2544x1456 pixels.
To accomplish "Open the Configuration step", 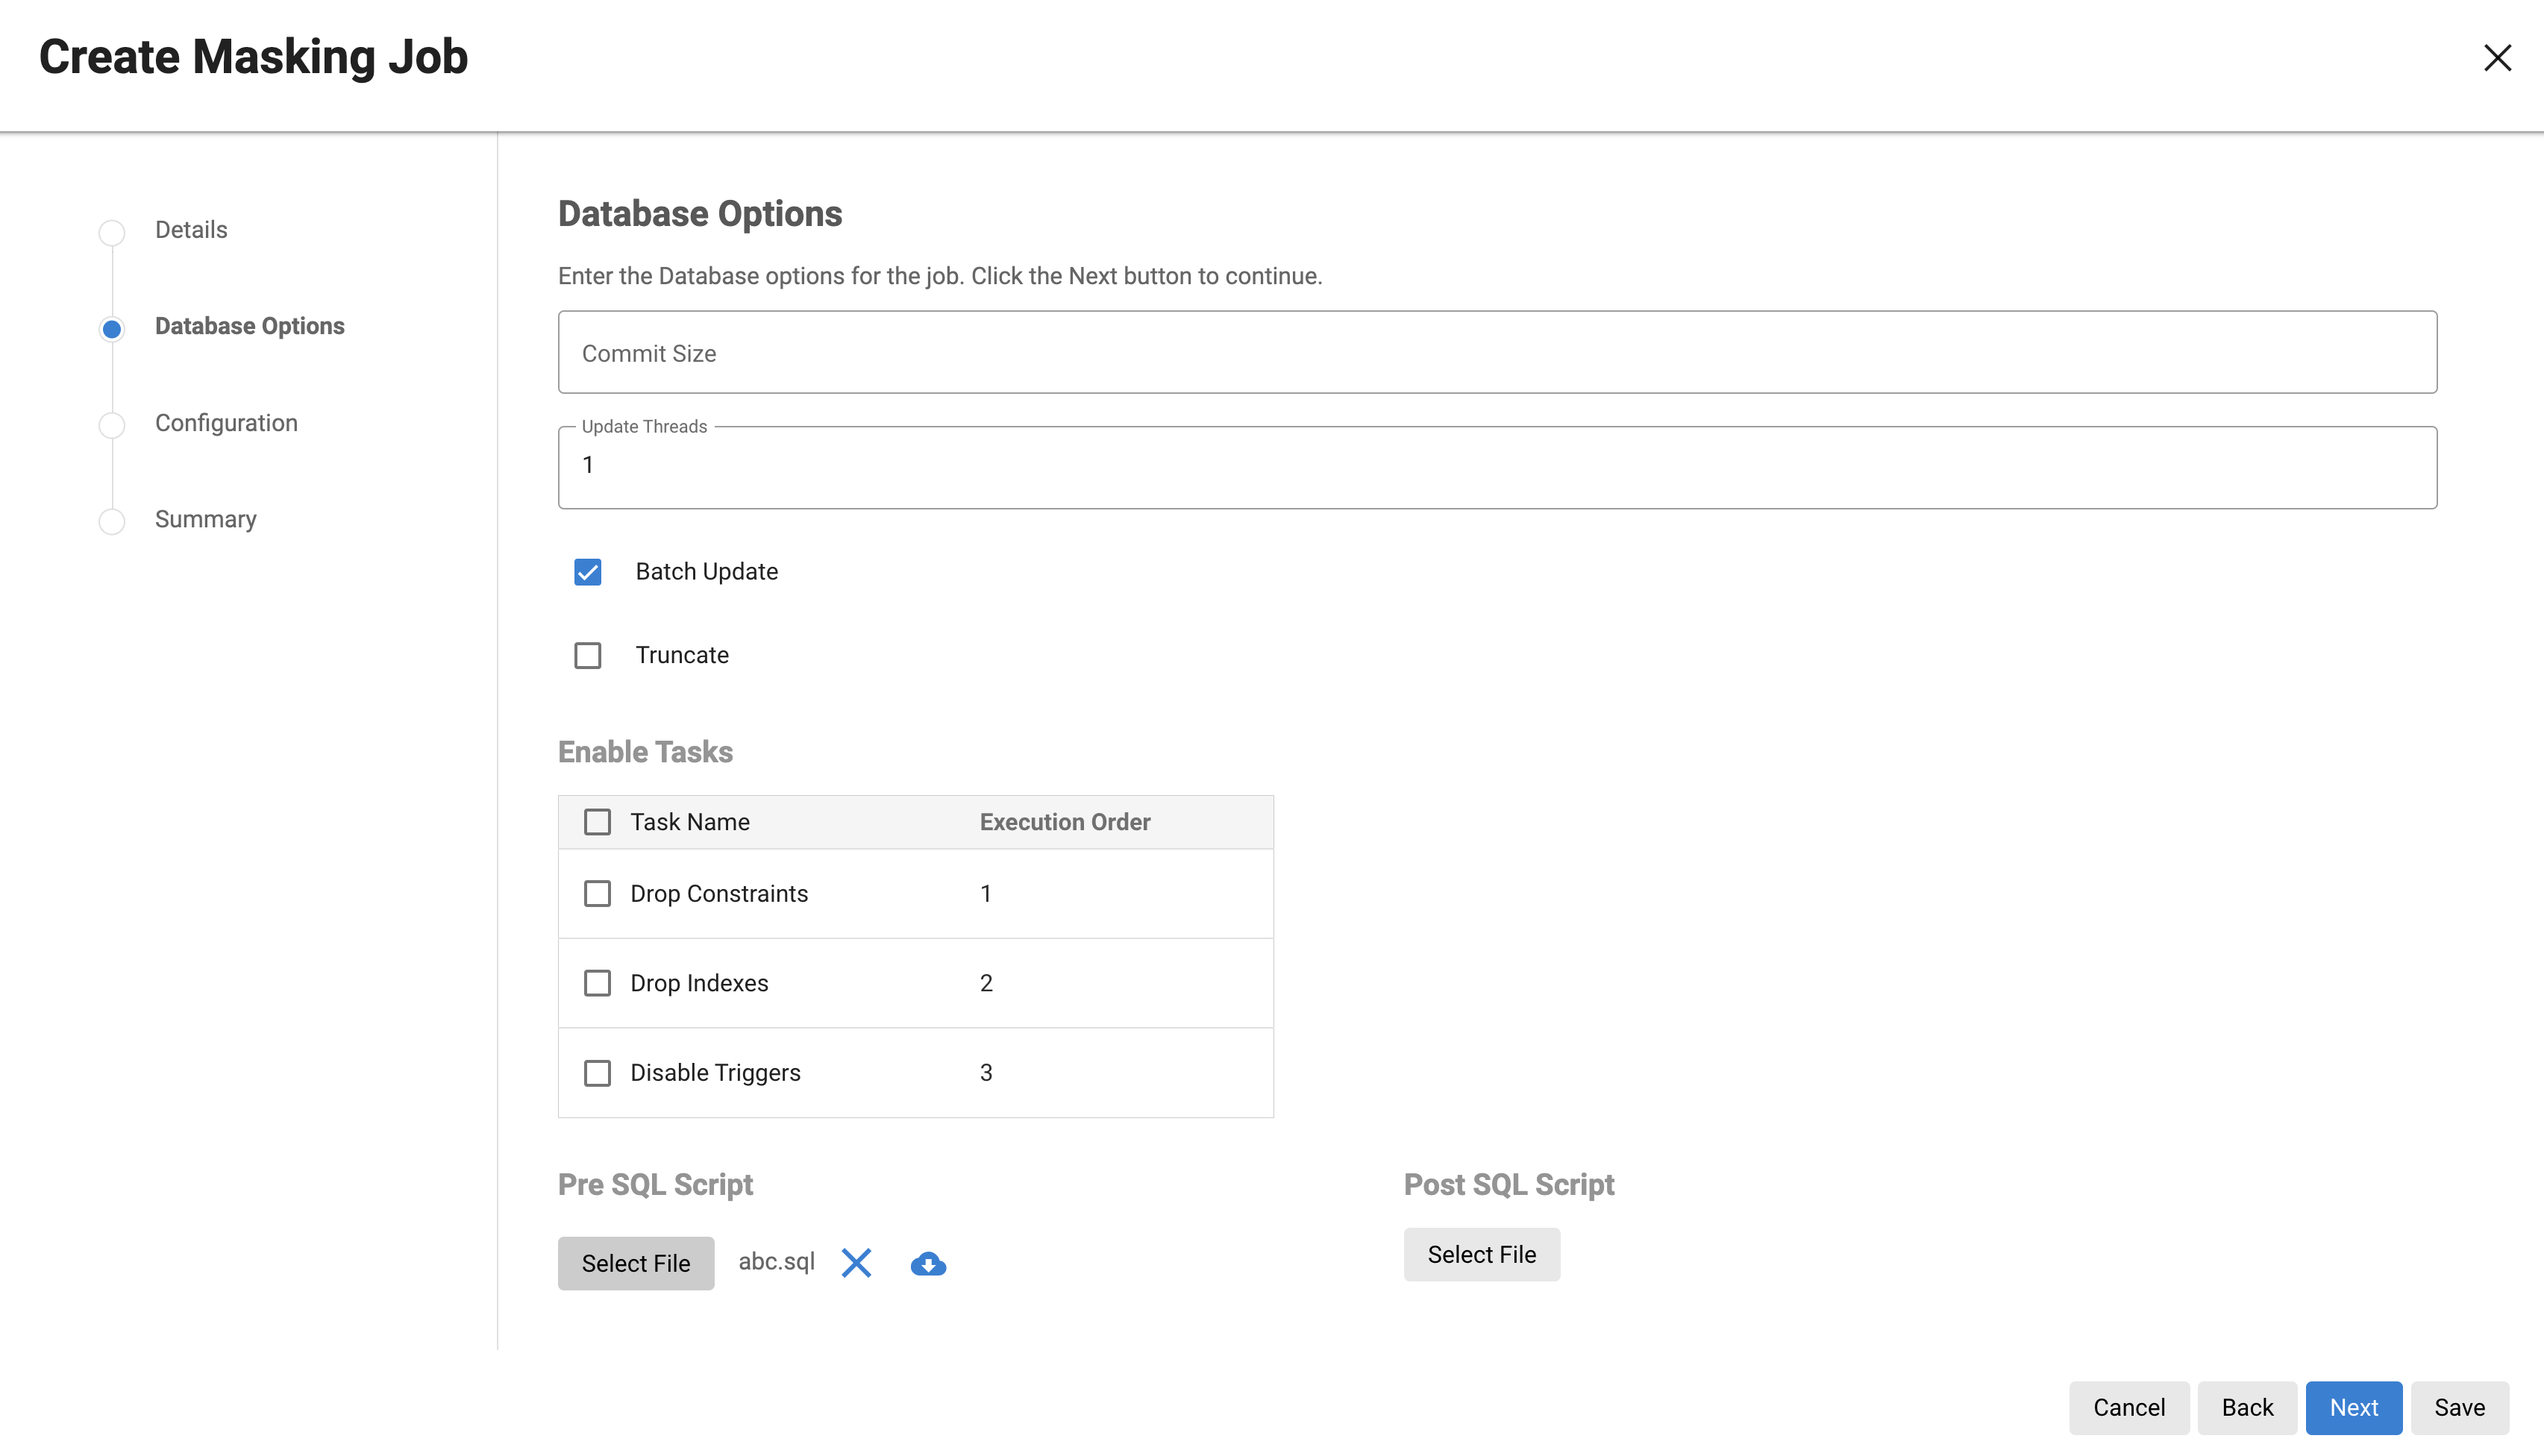I will pyautogui.click(x=226, y=423).
